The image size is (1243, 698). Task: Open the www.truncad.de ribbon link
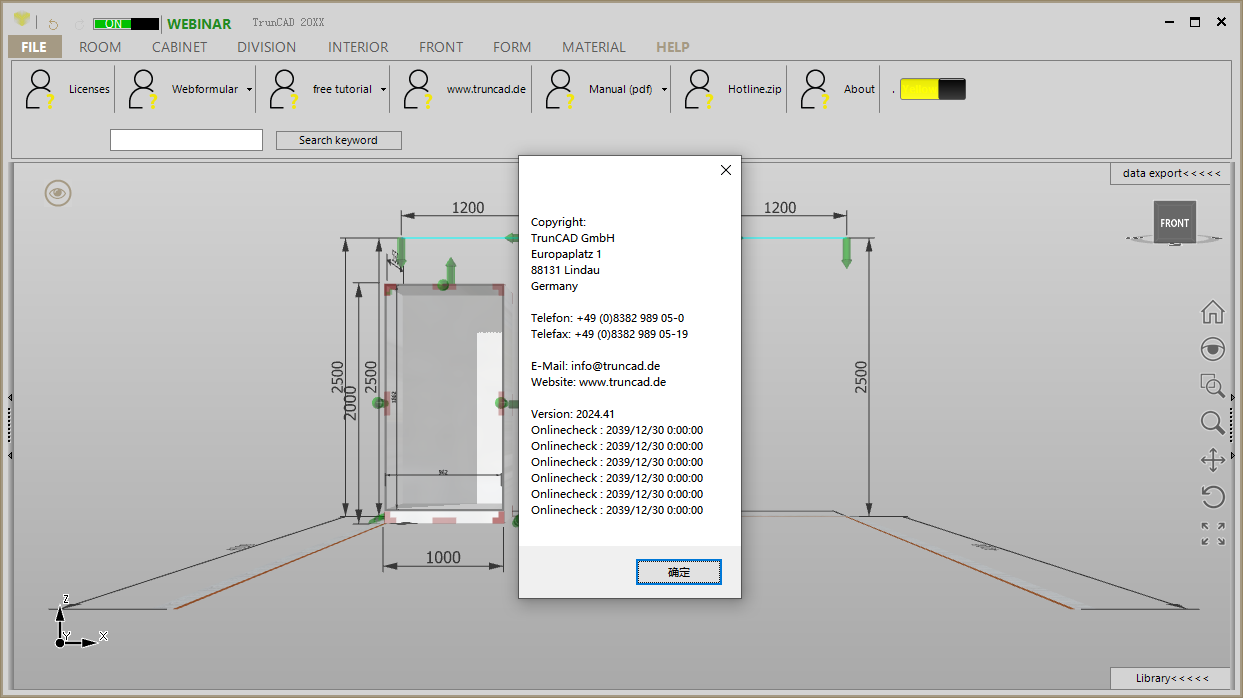click(x=486, y=89)
